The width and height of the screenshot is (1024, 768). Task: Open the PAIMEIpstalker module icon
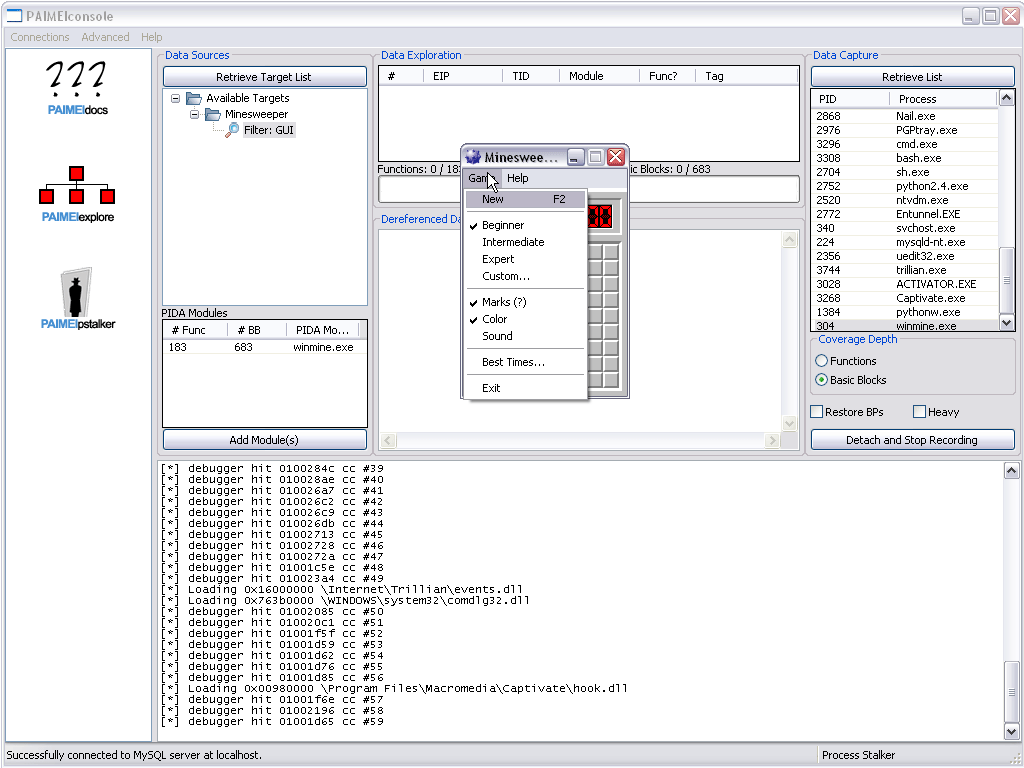(x=77, y=298)
